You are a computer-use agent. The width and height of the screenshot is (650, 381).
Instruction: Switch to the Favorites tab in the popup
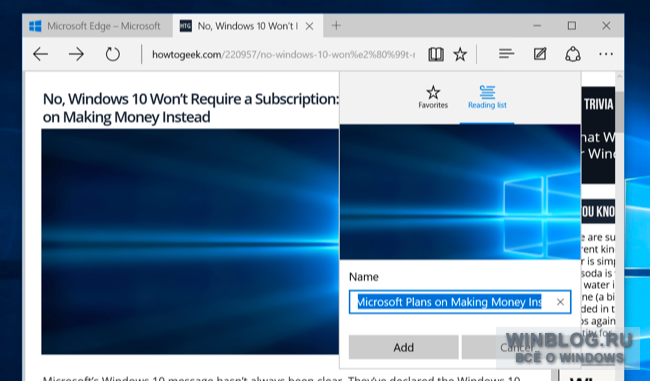coord(433,97)
